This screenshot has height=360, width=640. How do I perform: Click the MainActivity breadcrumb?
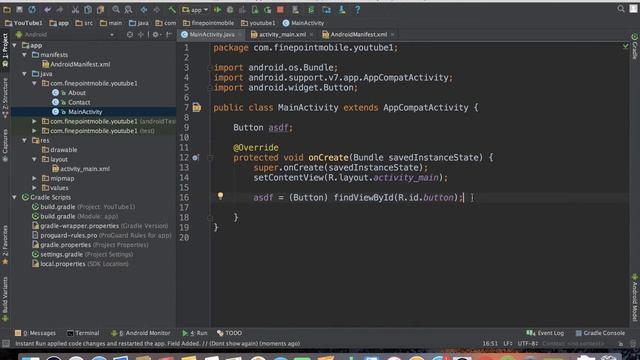click(303, 23)
